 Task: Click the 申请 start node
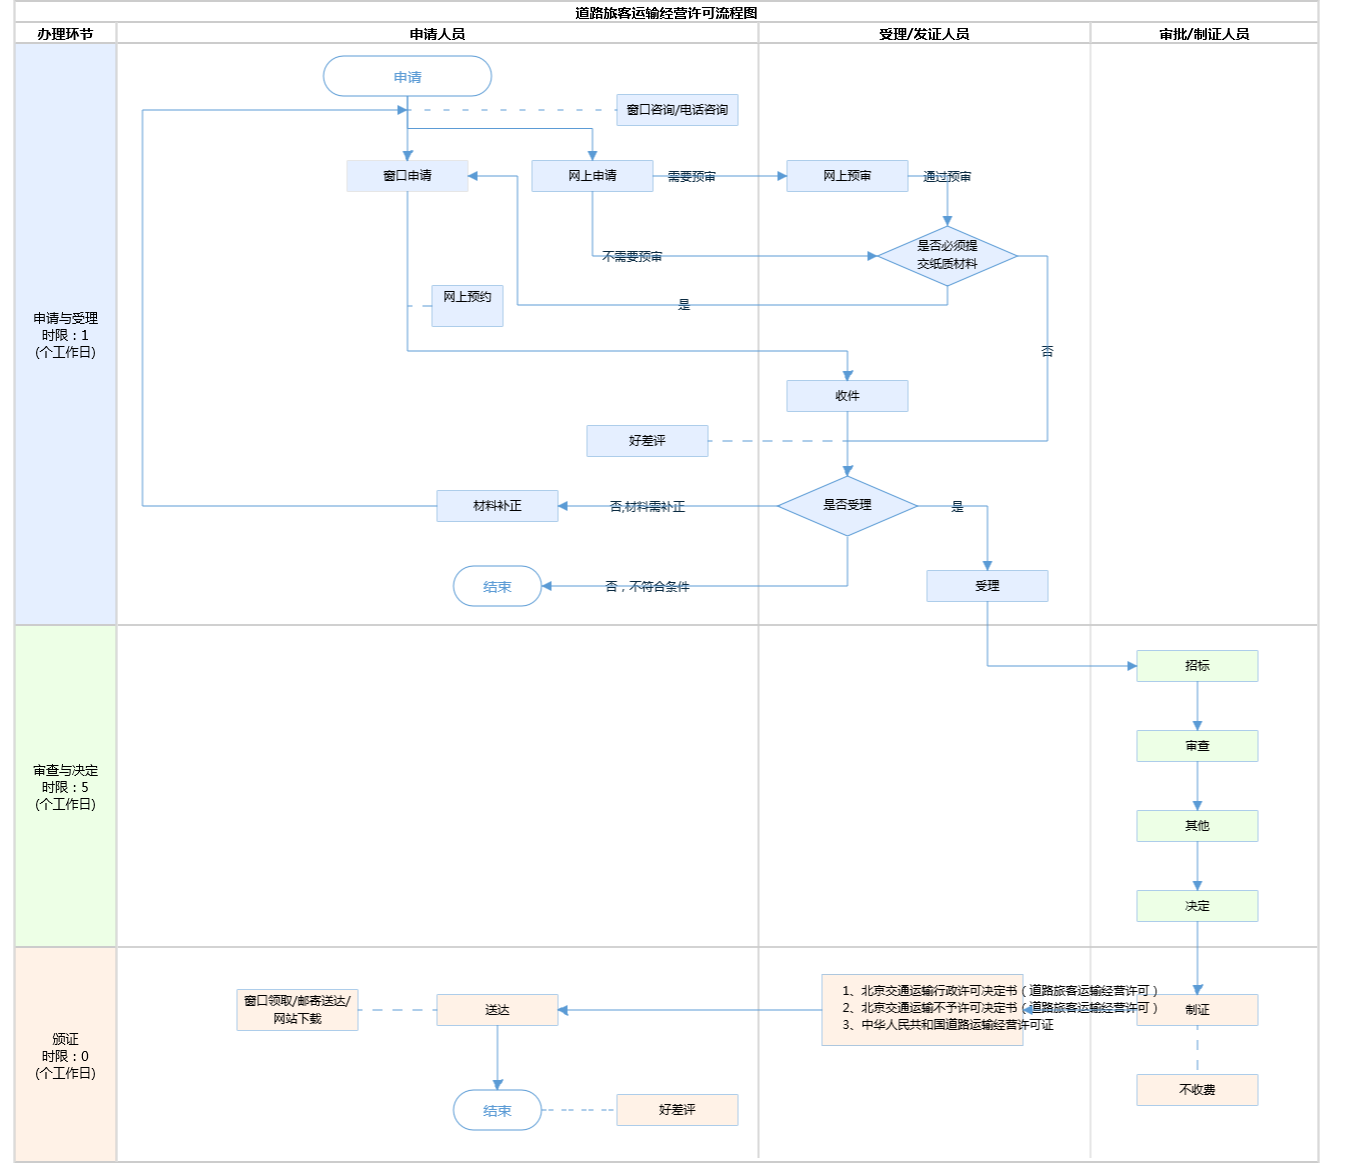[407, 77]
